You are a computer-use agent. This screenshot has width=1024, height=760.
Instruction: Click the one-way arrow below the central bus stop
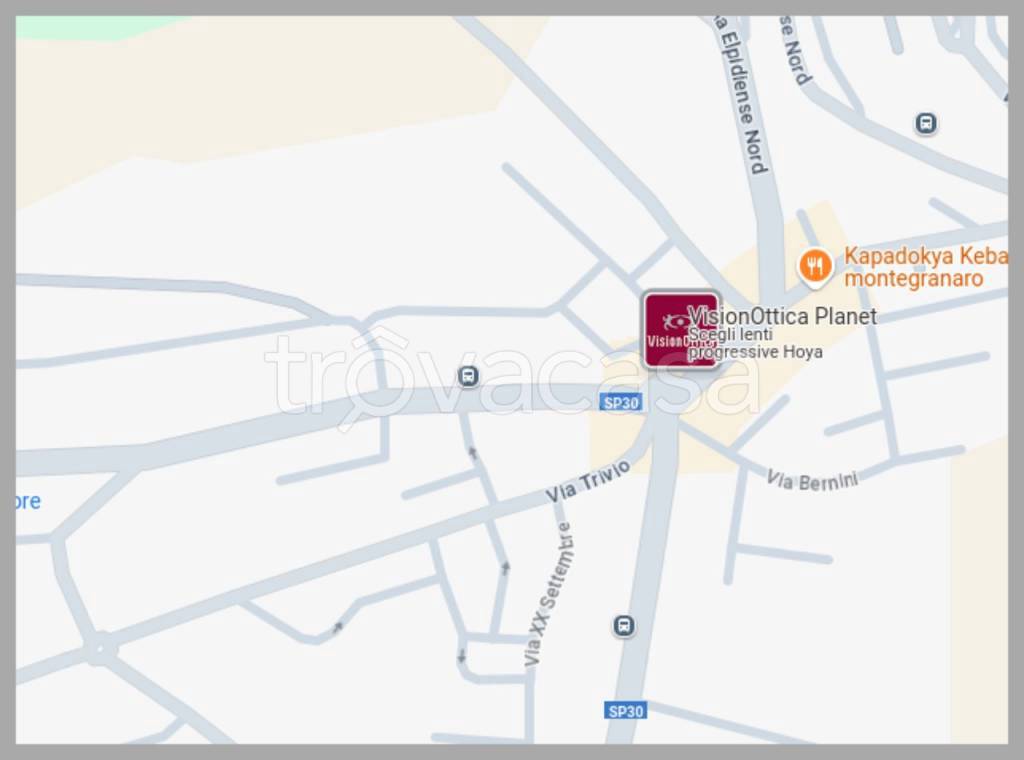point(473,452)
